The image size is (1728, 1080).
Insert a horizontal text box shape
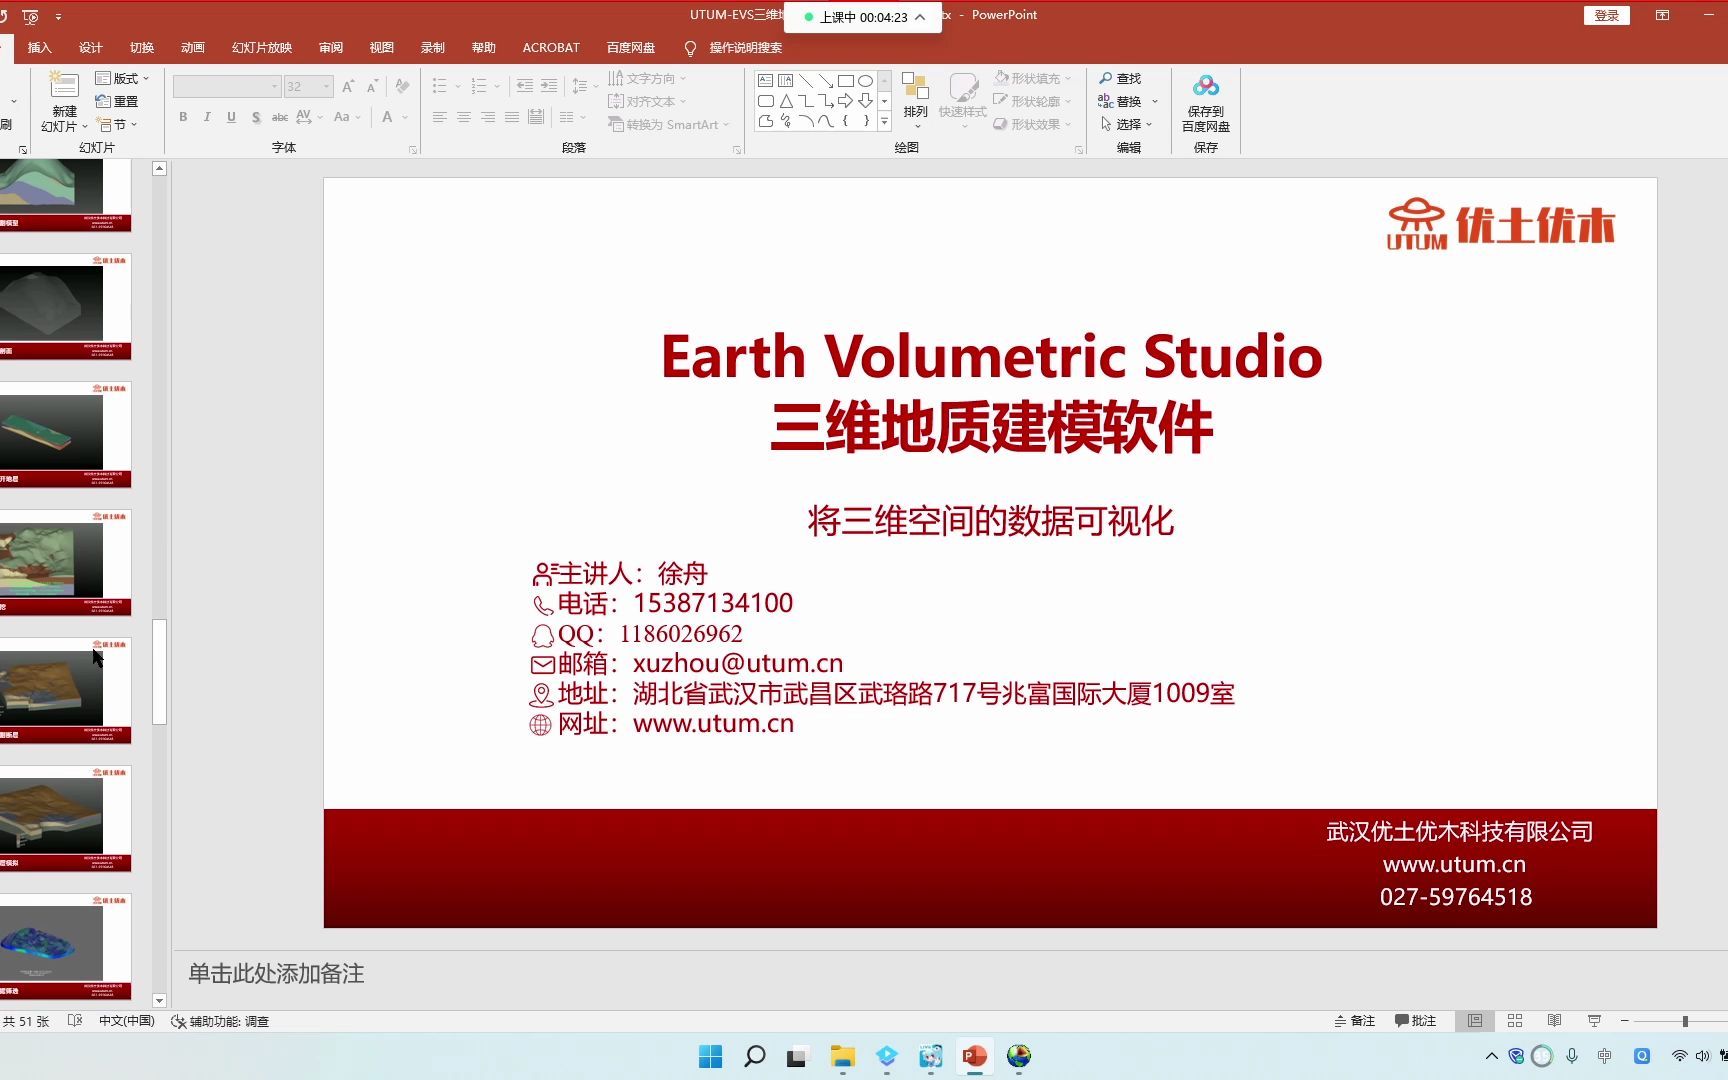coord(766,81)
